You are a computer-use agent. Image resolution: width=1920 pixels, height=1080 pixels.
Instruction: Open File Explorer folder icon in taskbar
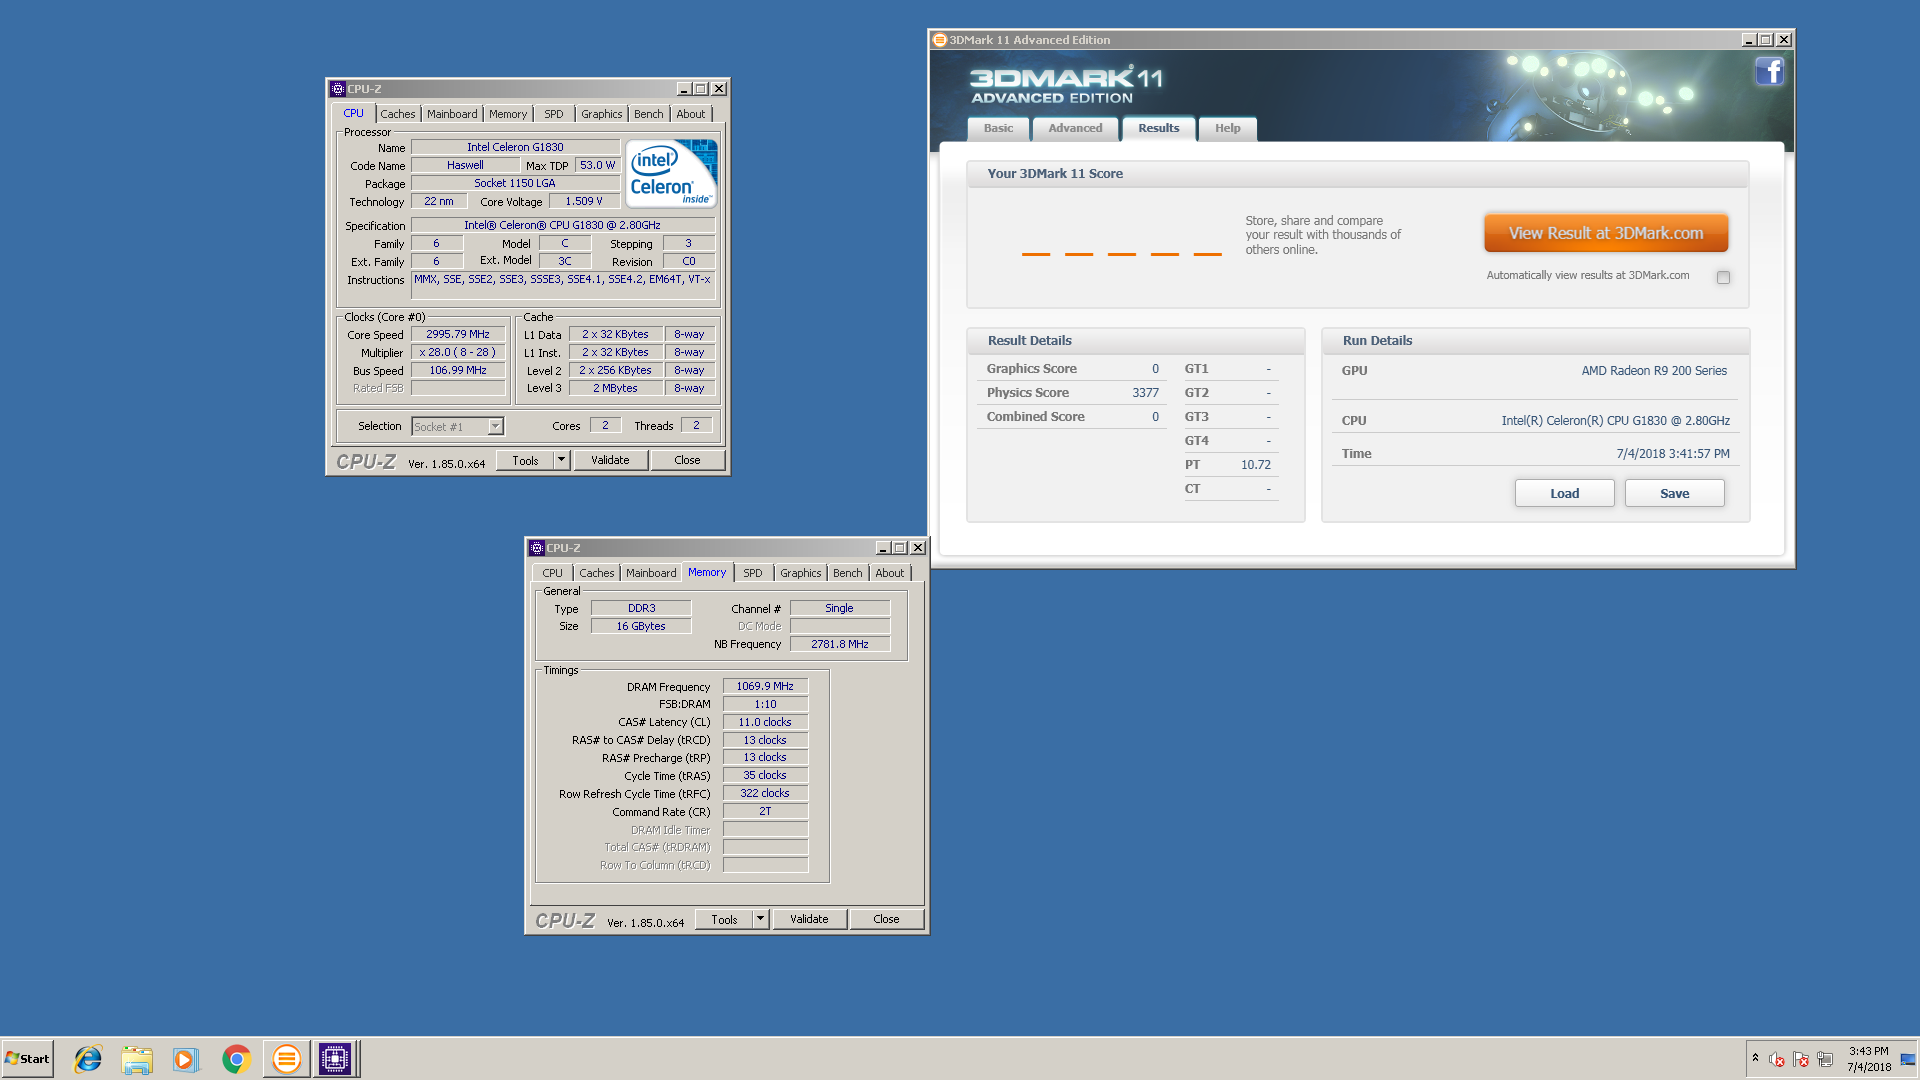137,1059
